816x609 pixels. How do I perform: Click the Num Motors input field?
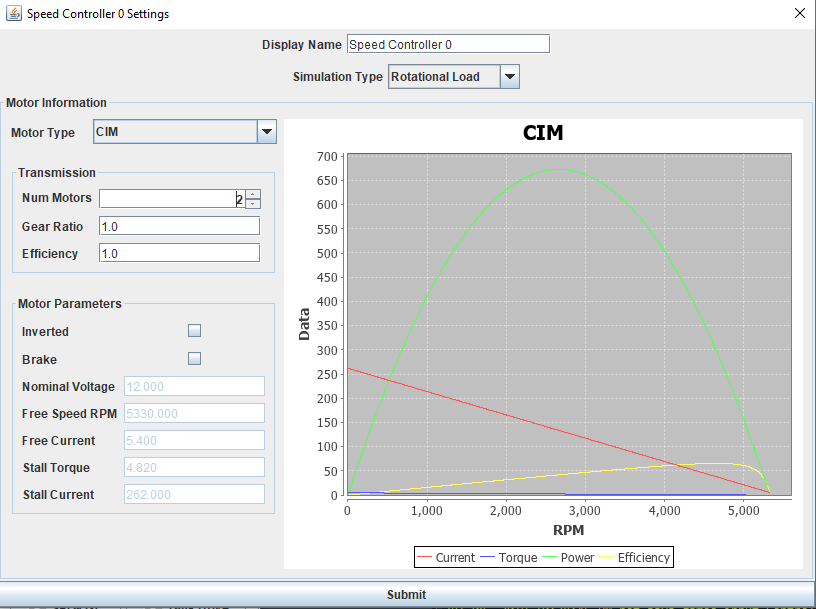(172, 199)
